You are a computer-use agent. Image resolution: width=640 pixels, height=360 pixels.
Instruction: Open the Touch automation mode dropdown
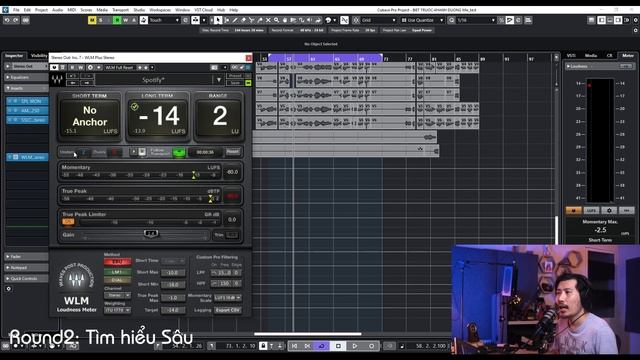tap(164, 20)
